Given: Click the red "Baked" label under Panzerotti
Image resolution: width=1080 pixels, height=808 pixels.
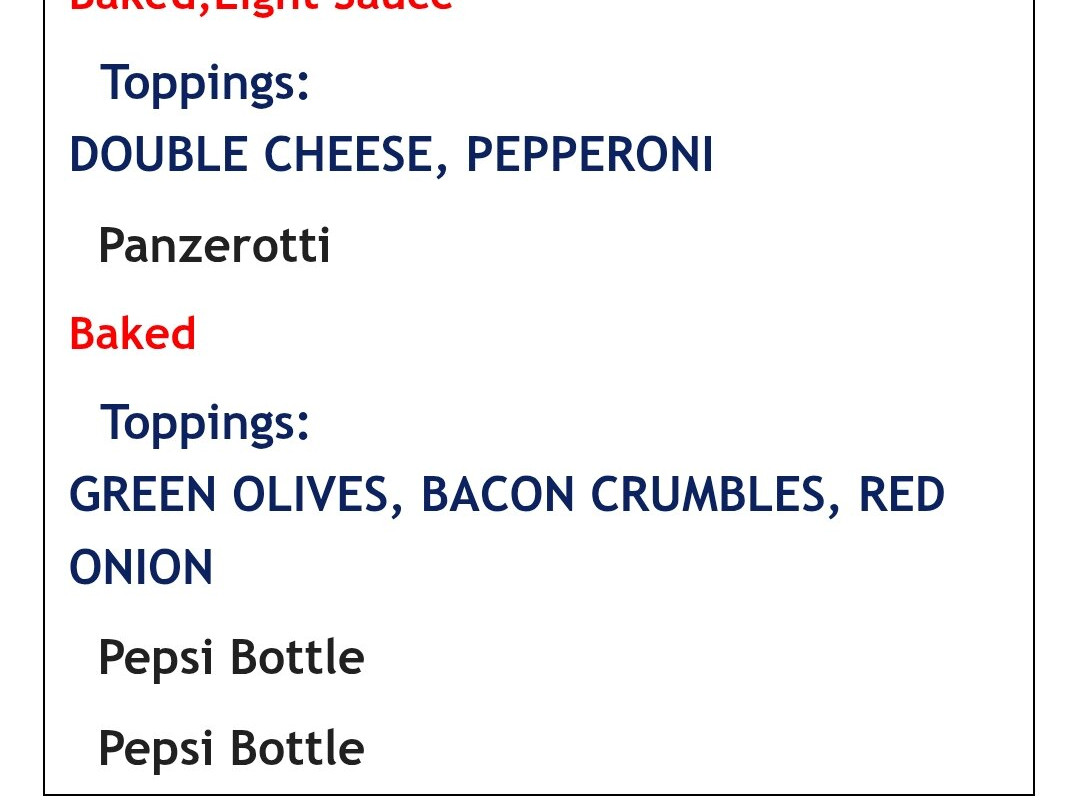Looking at the screenshot, I should (132, 334).
